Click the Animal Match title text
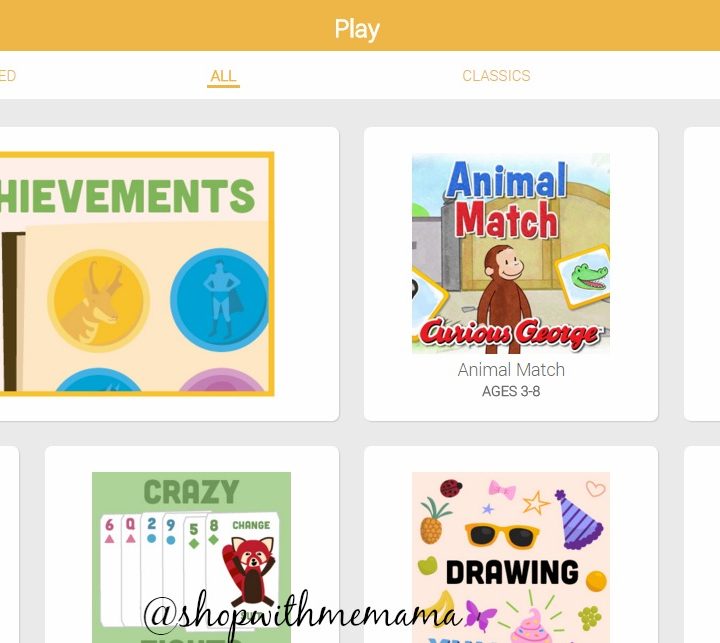This screenshot has height=643, width=720. coord(511,370)
